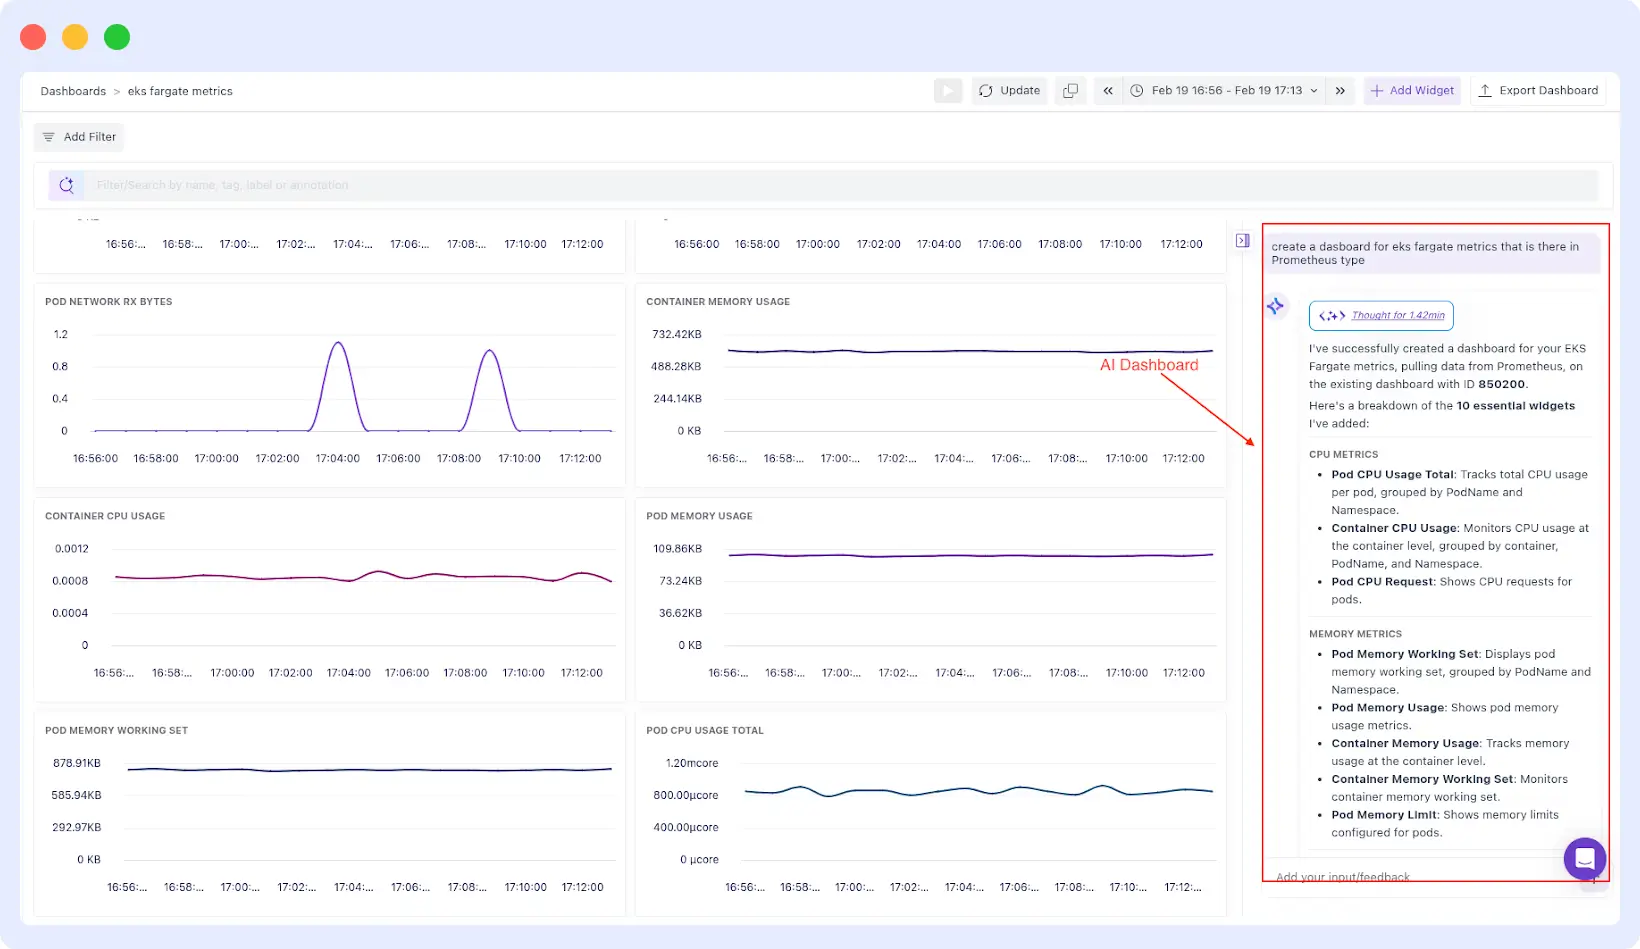Screen dimensions: 1640x949
Task: Click Container Memory Working Set bullet text
Action: click(1449, 788)
